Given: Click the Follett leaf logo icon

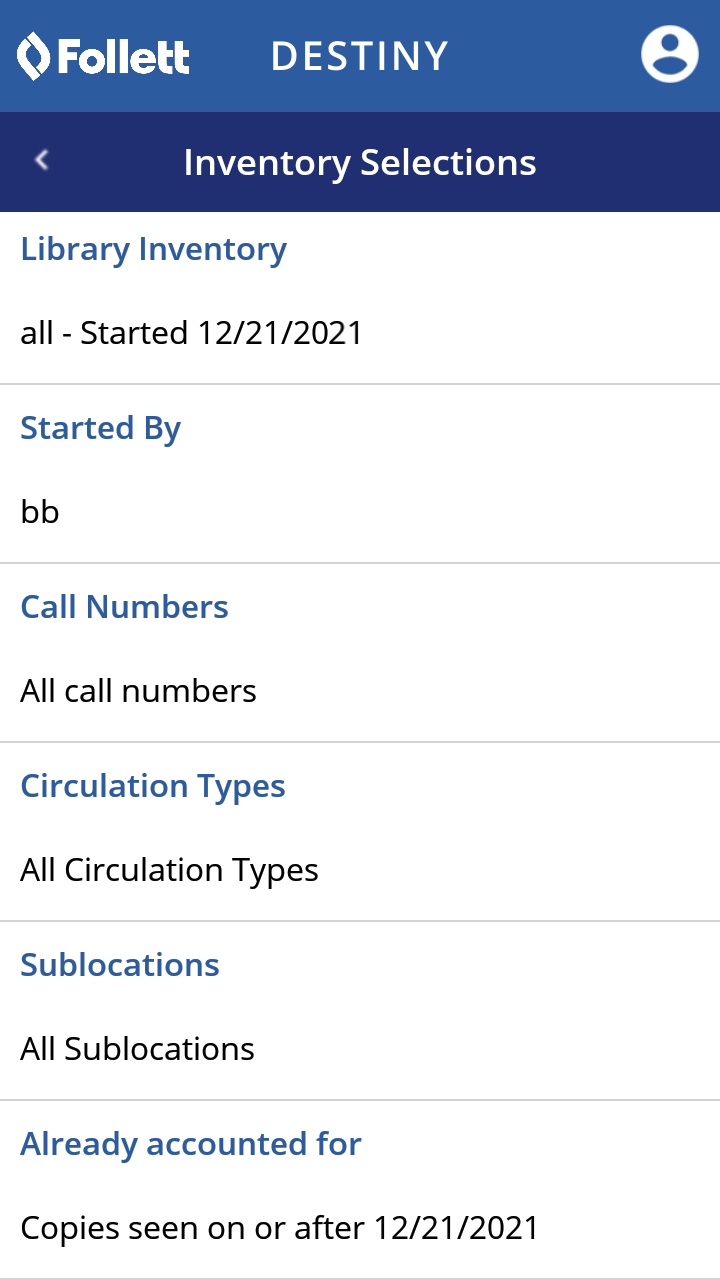Looking at the screenshot, I should point(33,56).
